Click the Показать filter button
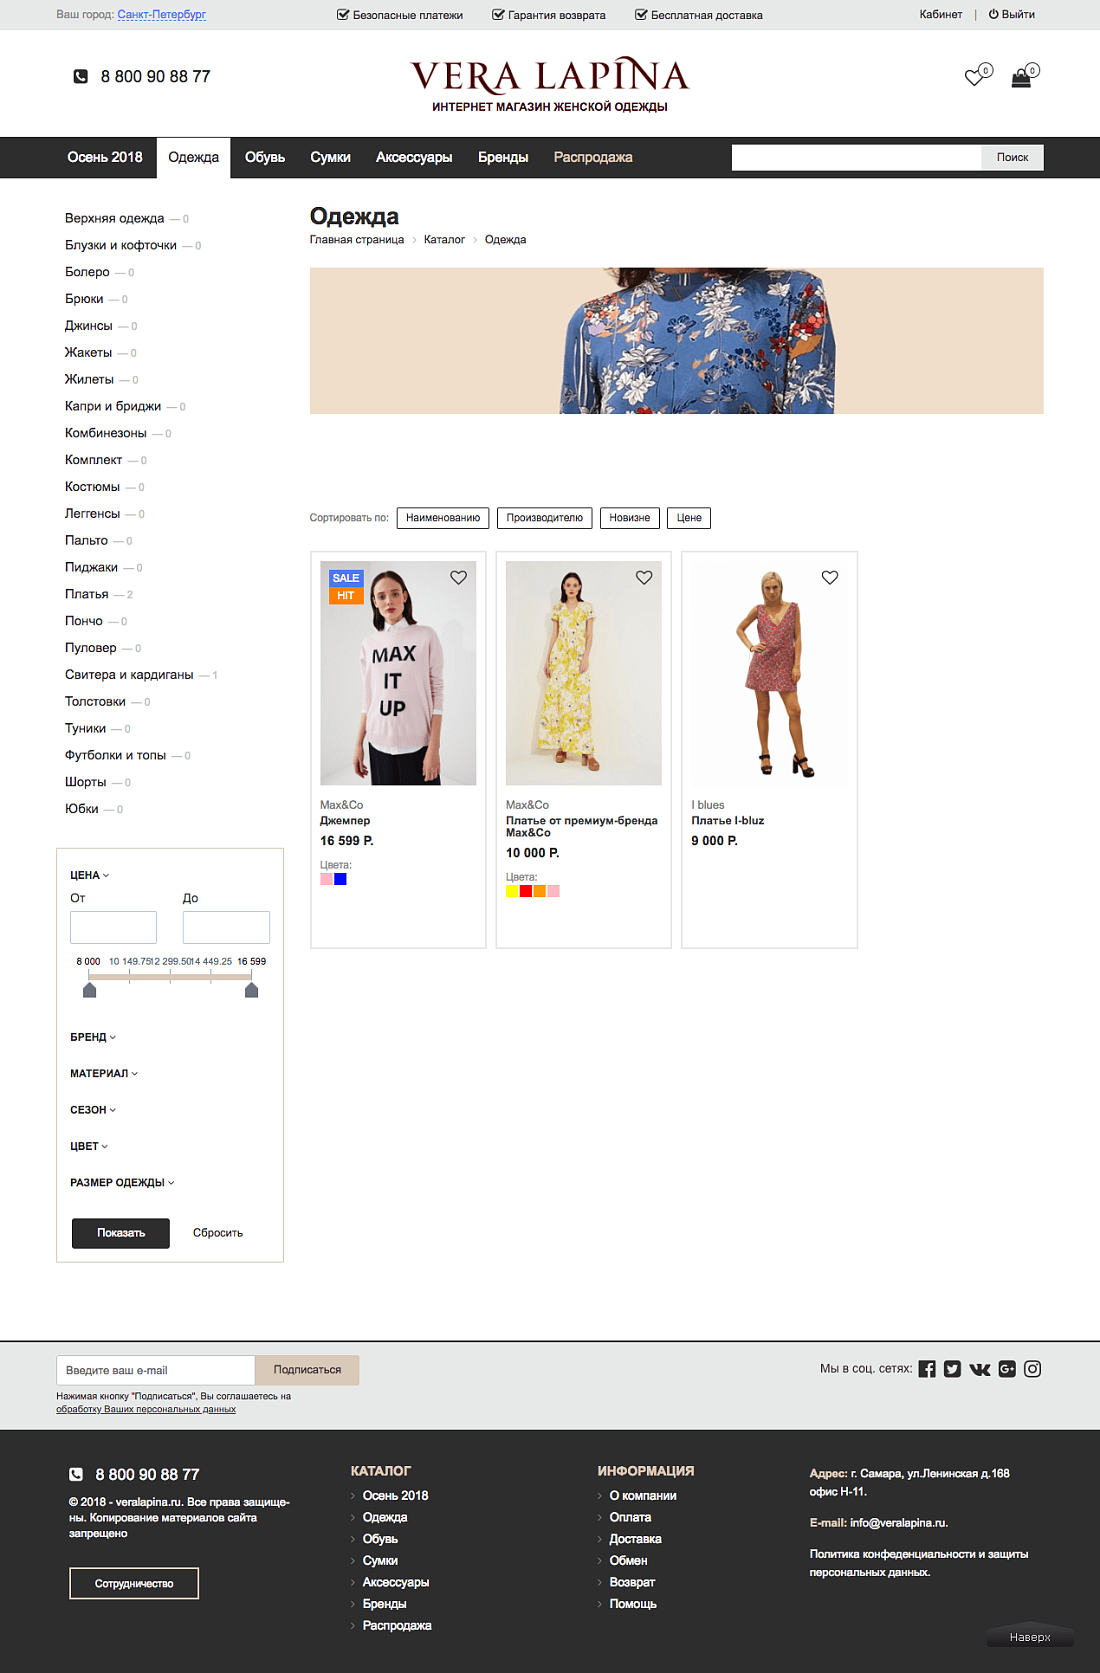Screen dimensions: 1100x1673 coord(121,1233)
